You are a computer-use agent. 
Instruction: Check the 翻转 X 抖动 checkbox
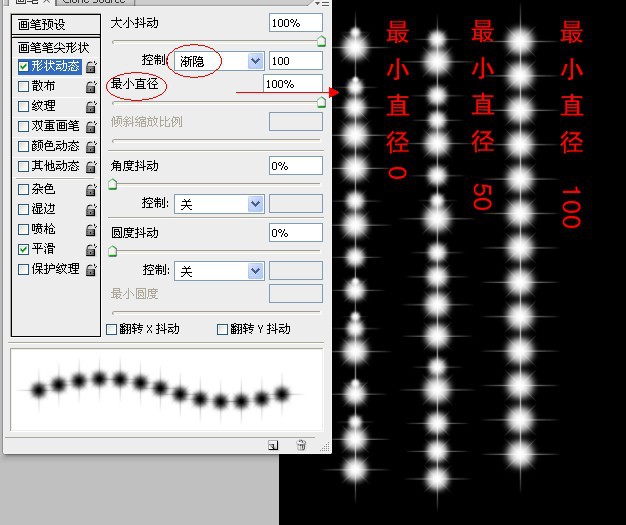[111, 329]
